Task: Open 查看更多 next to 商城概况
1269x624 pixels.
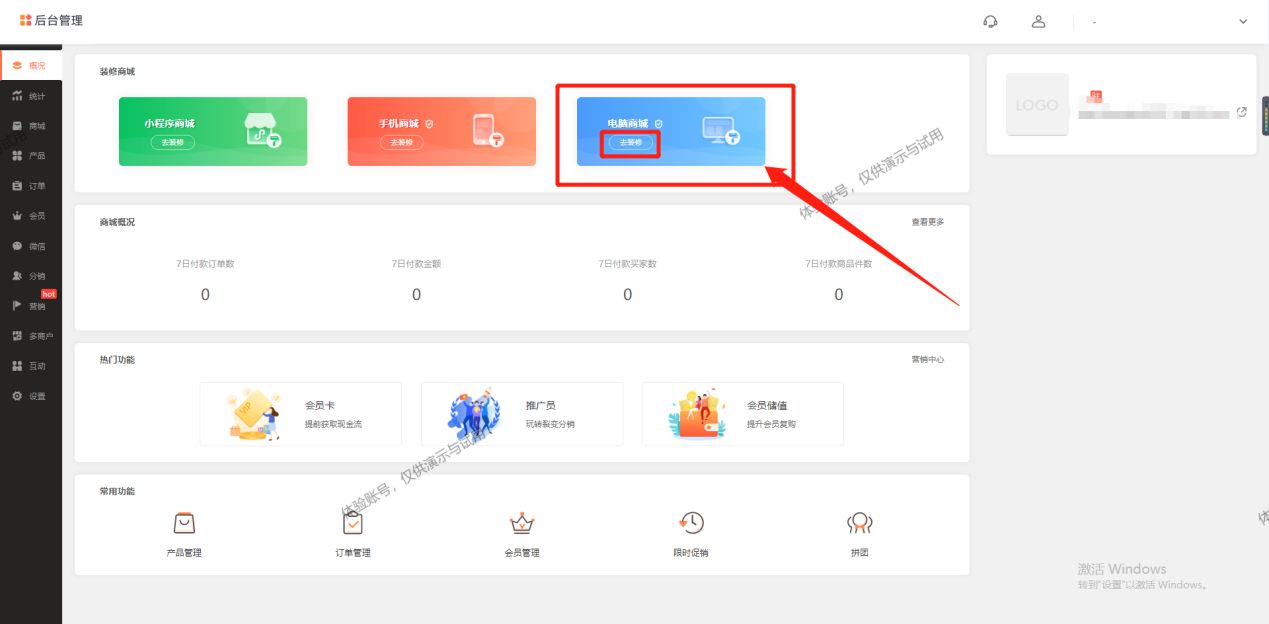Action: [929, 222]
